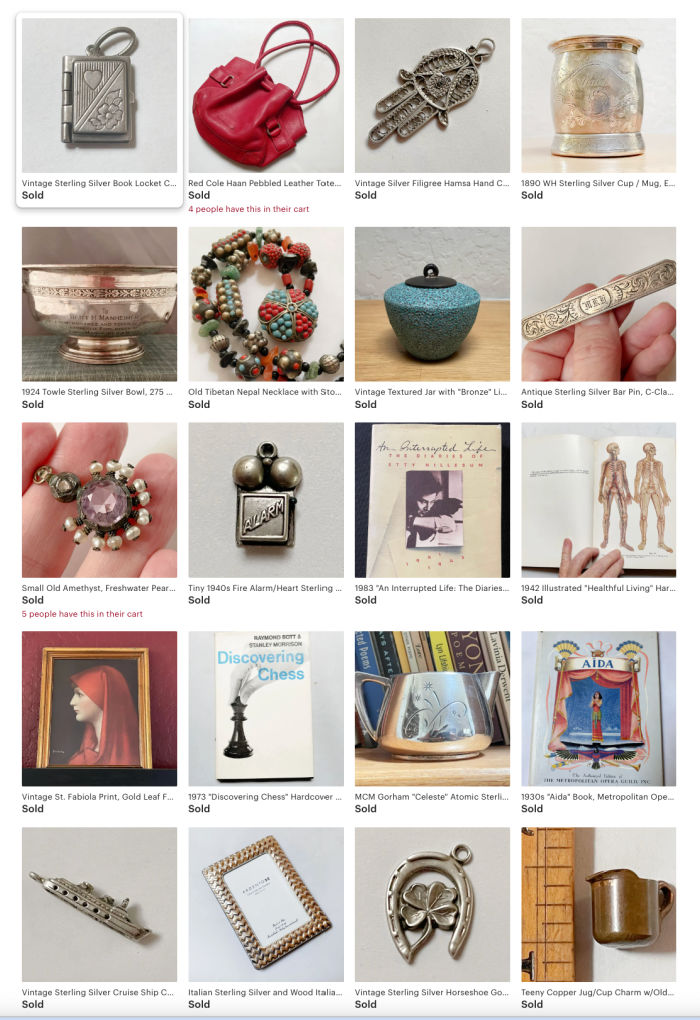
Task: Open the 1890 WH sterling silver cup image
Action: (x=599, y=95)
